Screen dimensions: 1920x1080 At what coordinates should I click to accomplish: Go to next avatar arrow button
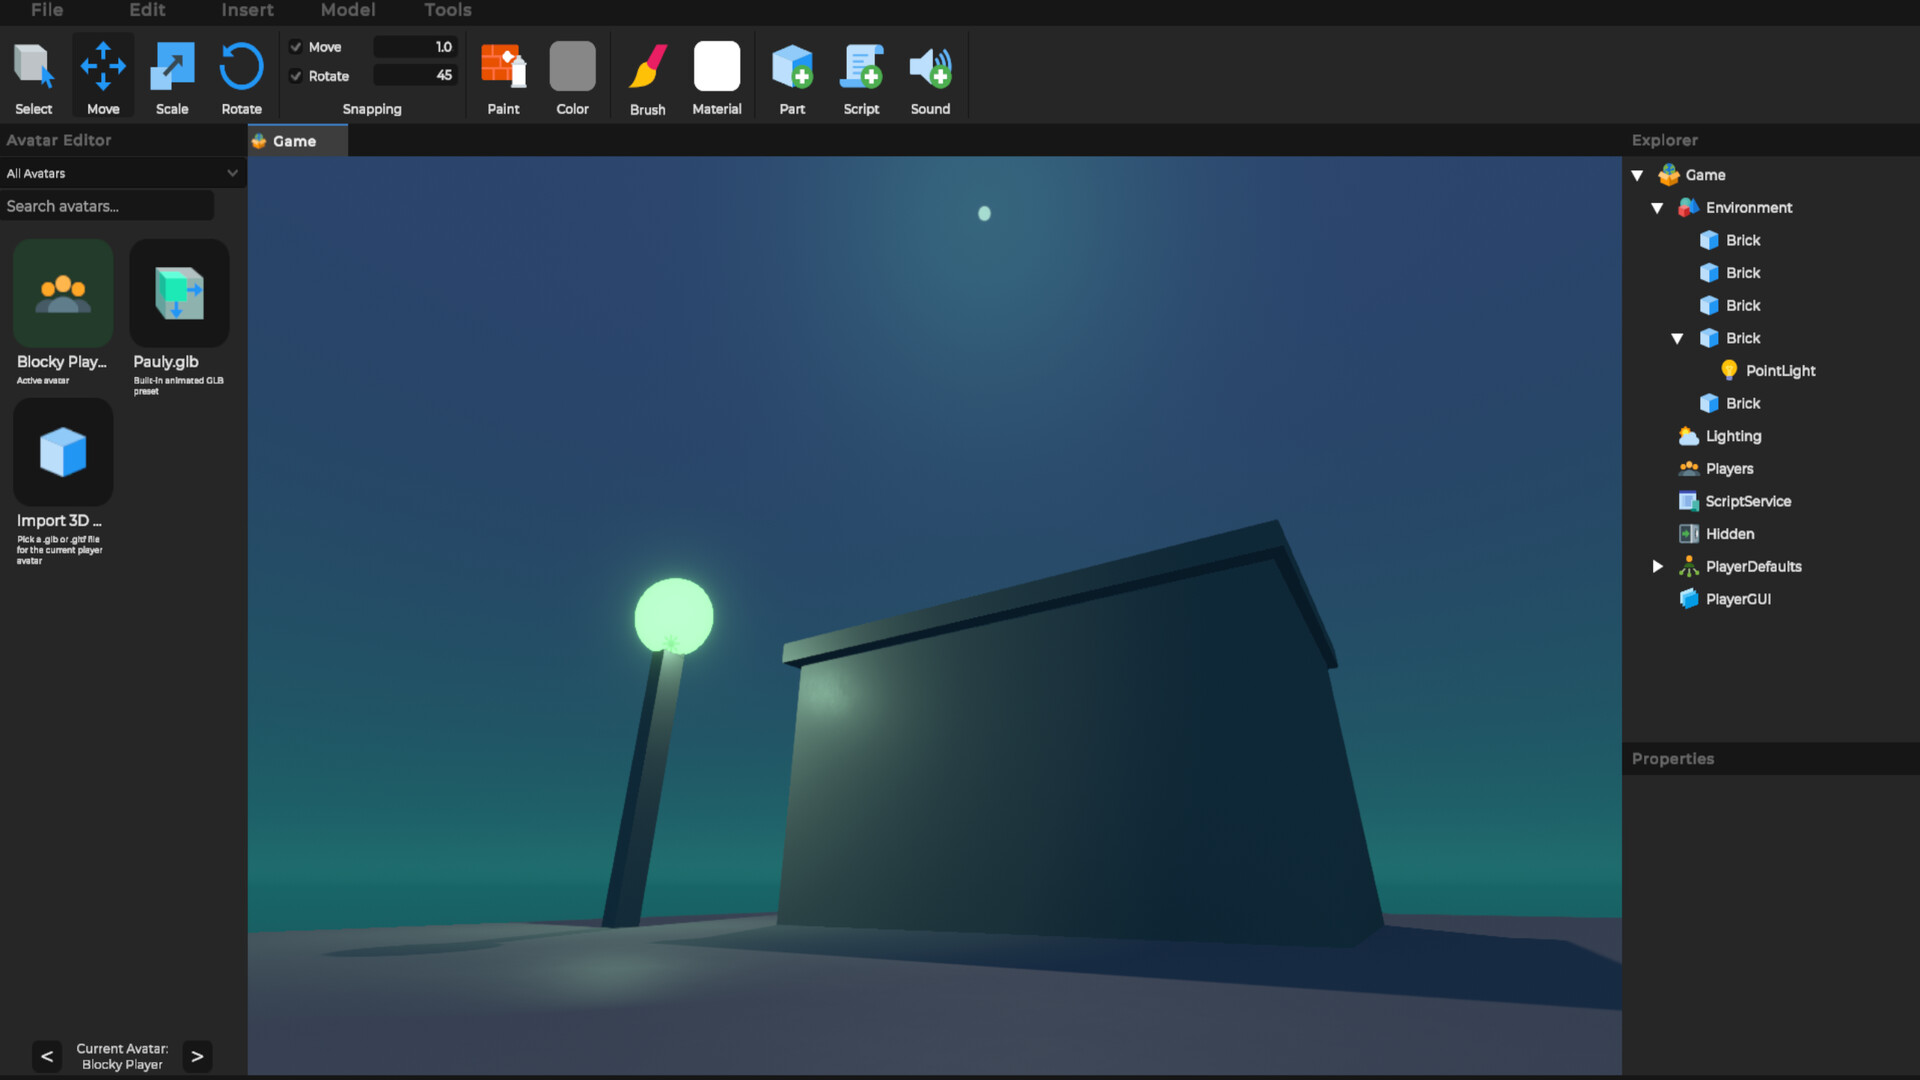[x=197, y=1056]
